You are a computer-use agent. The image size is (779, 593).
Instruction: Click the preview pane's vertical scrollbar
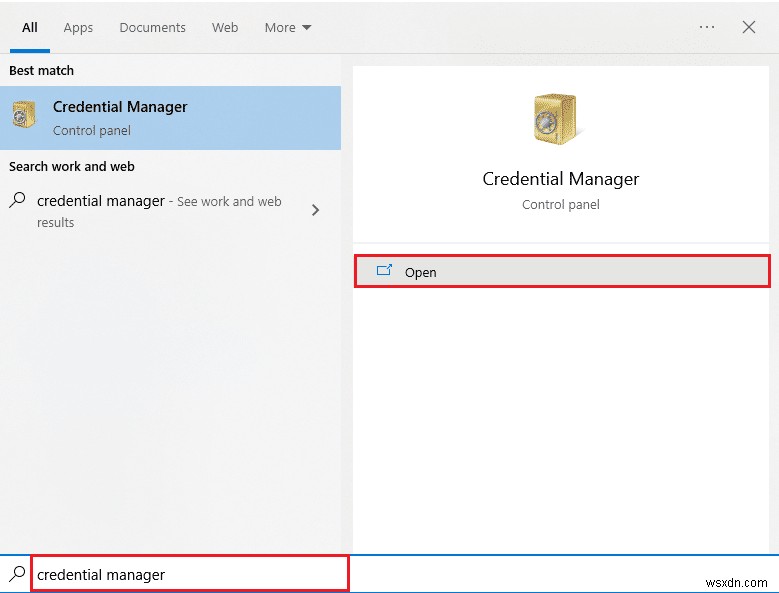(x=774, y=300)
